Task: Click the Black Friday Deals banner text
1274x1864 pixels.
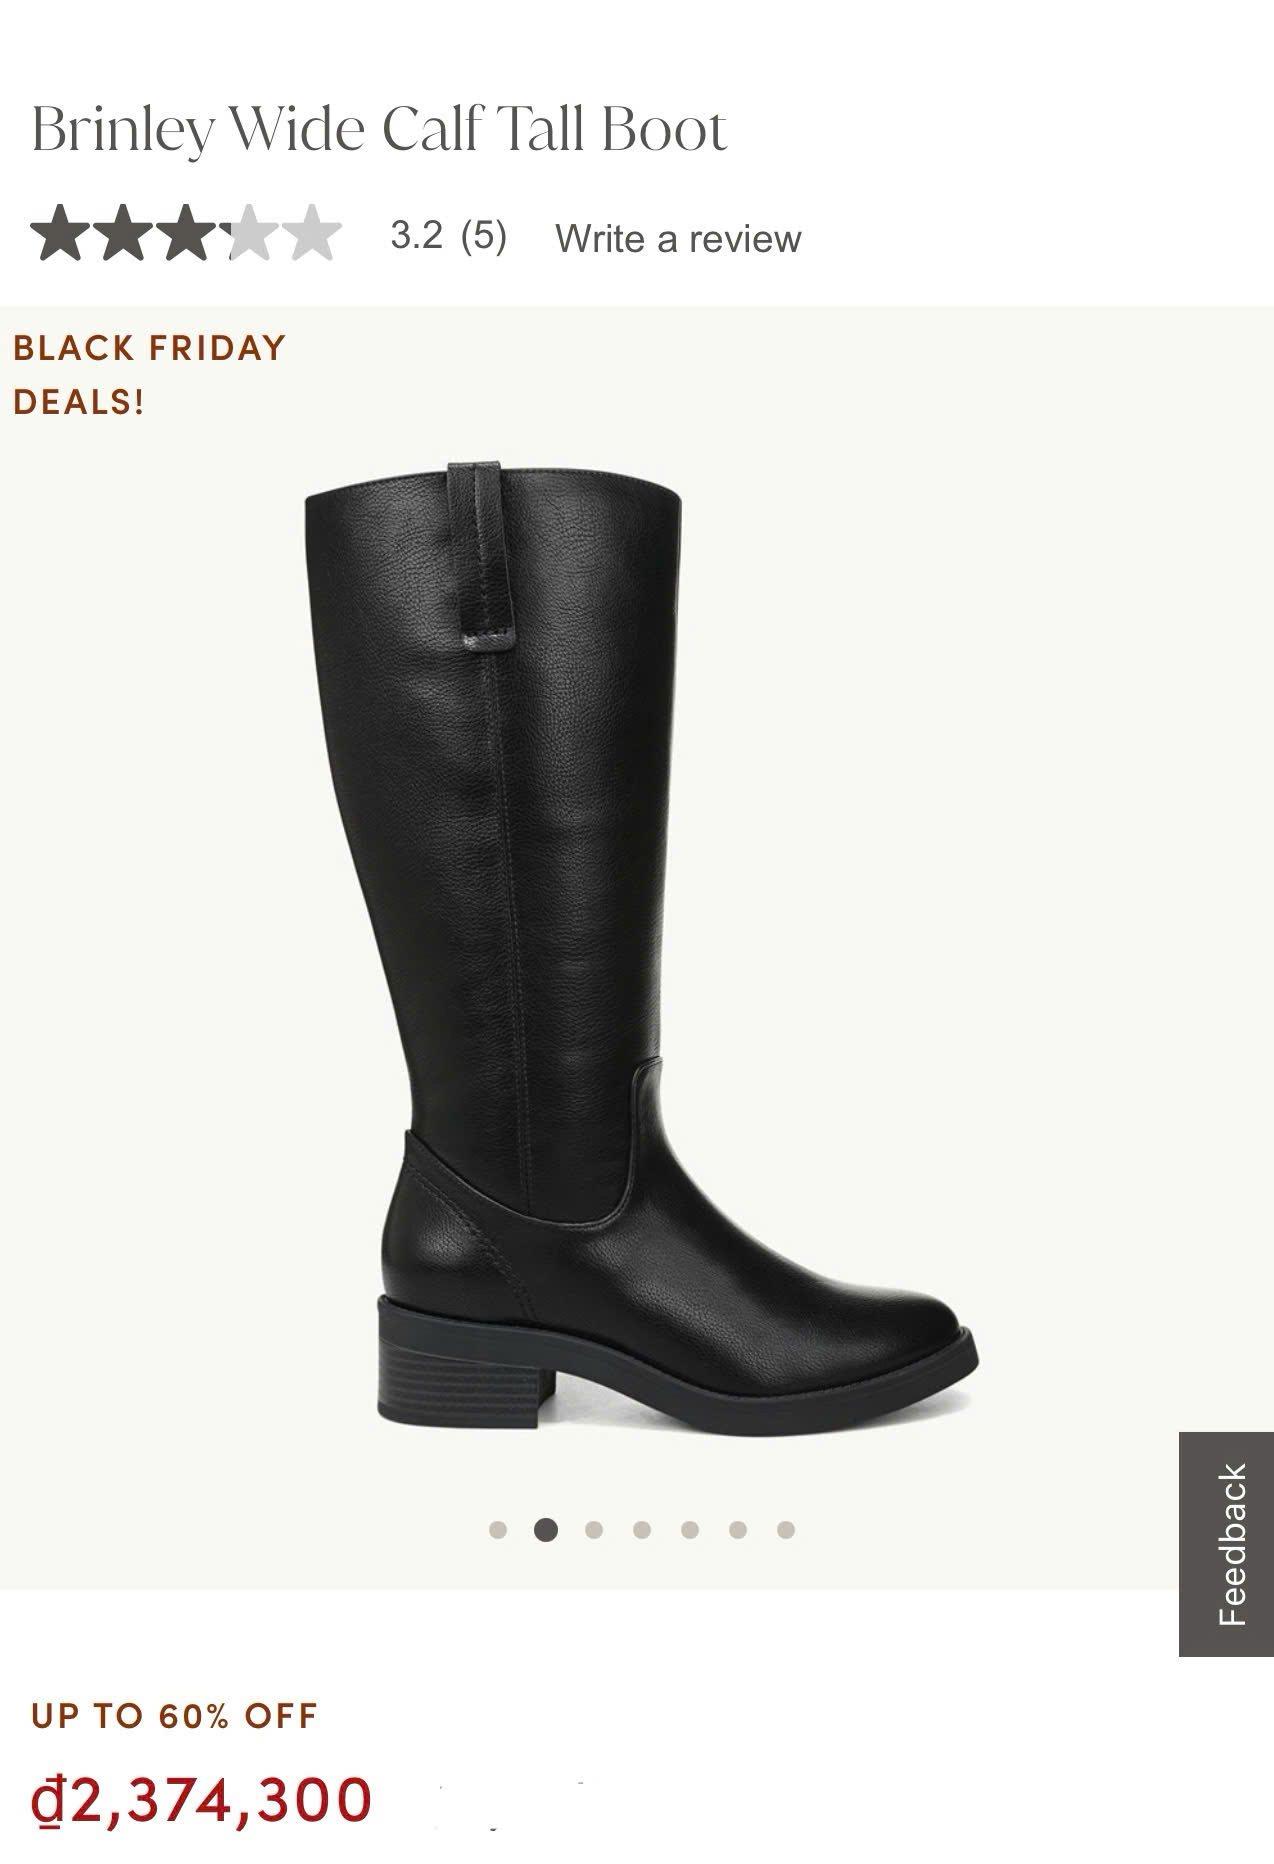Action: coord(149,375)
